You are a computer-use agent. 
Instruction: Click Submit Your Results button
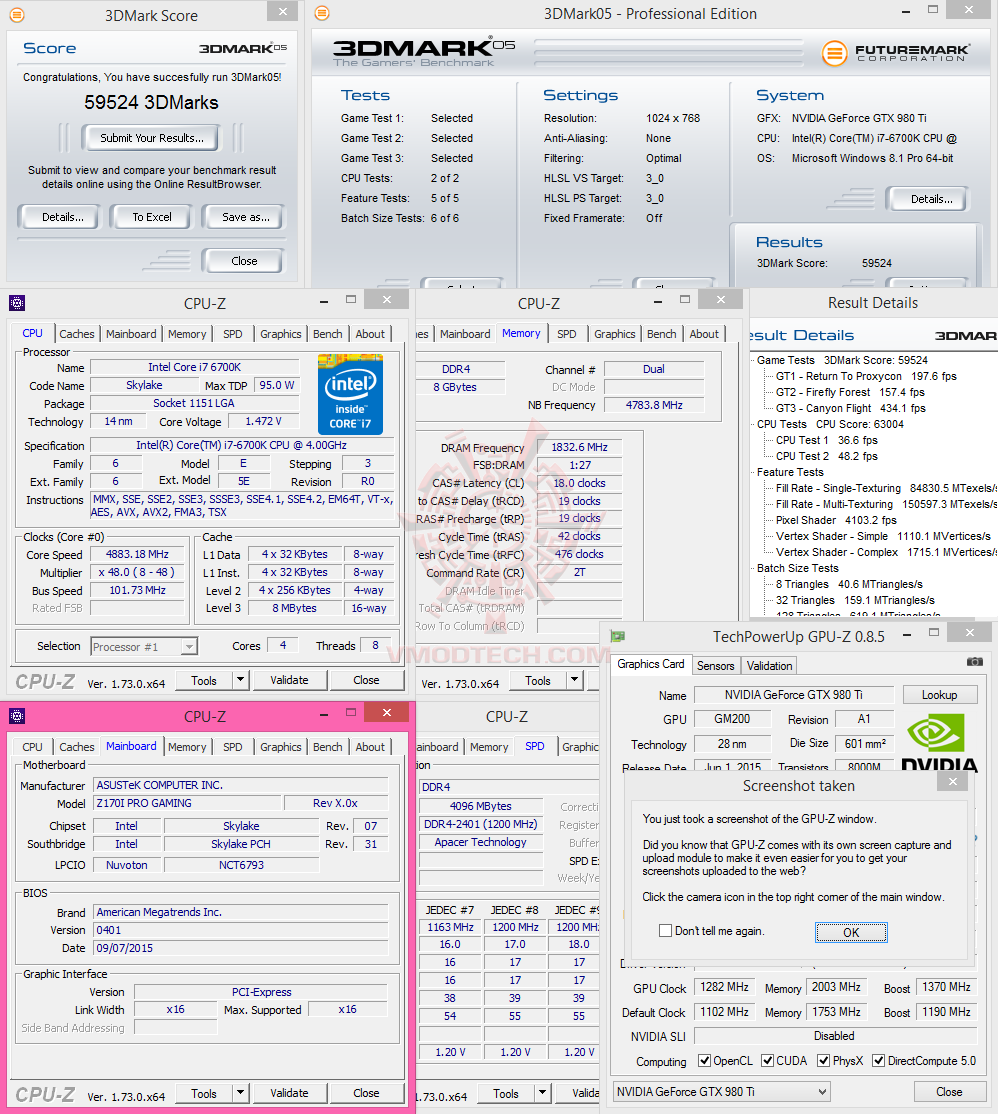[151, 138]
